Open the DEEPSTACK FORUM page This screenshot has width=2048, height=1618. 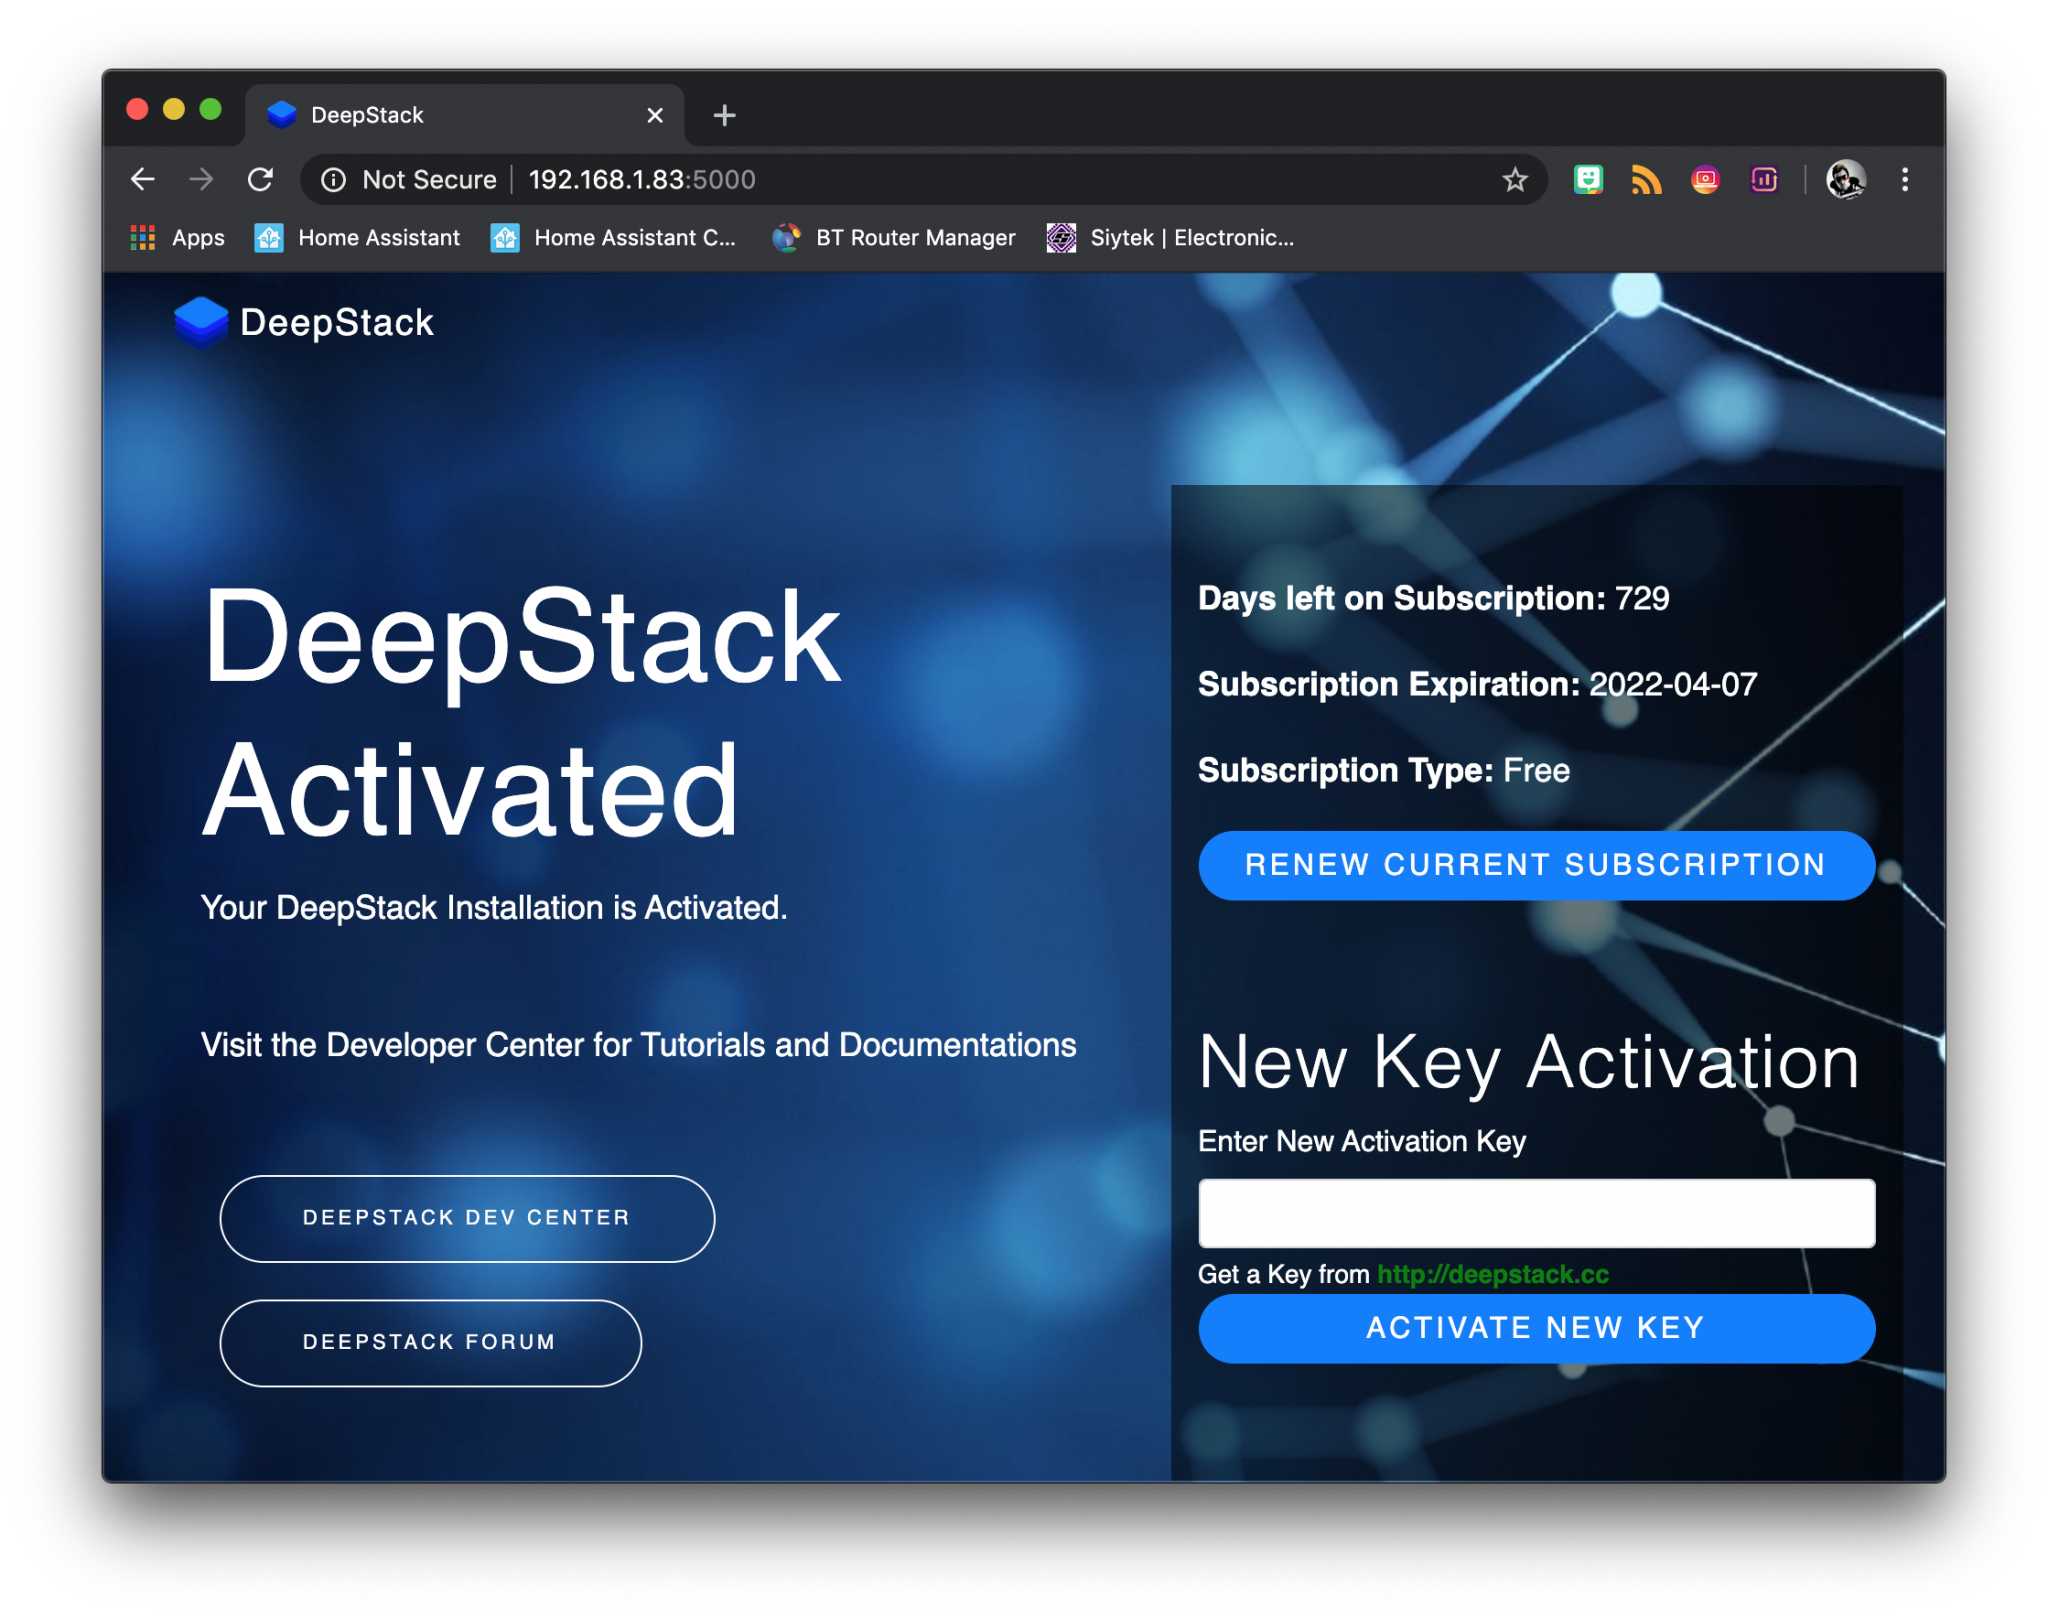(x=430, y=1342)
